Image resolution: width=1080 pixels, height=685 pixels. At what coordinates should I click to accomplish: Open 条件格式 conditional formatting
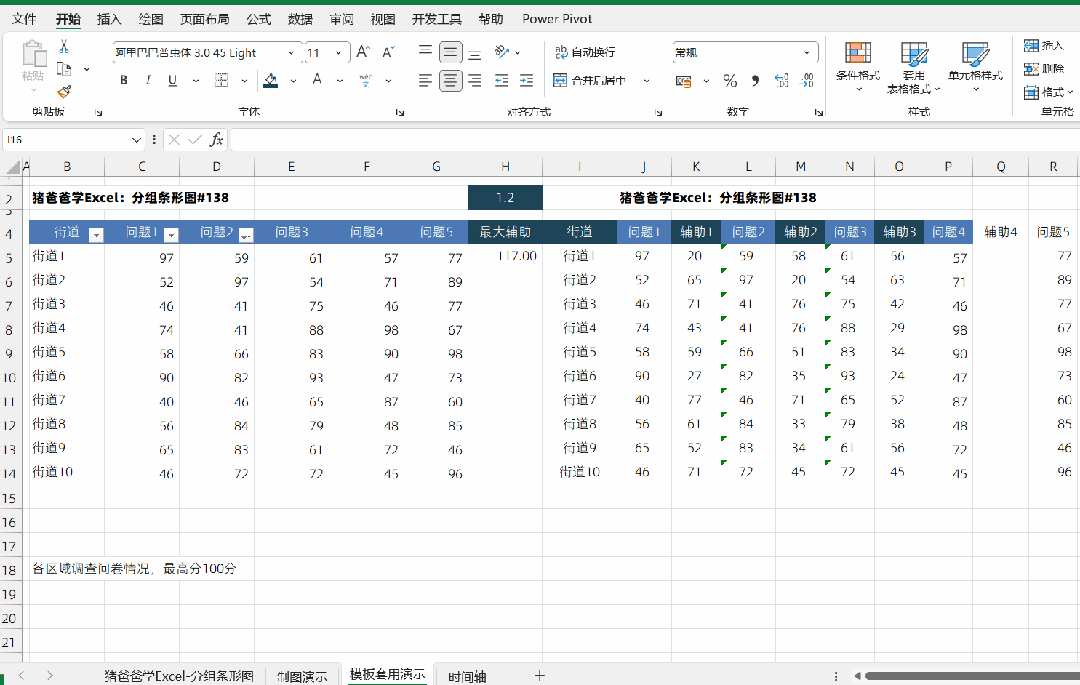pyautogui.click(x=858, y=67)
